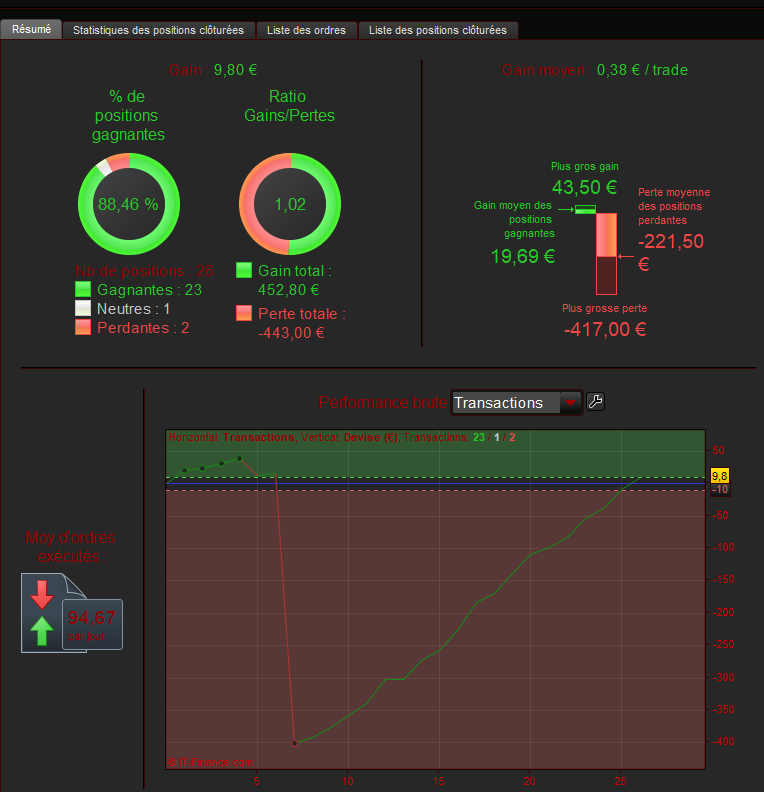764x792 pixels.
Task: Open the Liste des ordres tab
Action: point(307,30)
